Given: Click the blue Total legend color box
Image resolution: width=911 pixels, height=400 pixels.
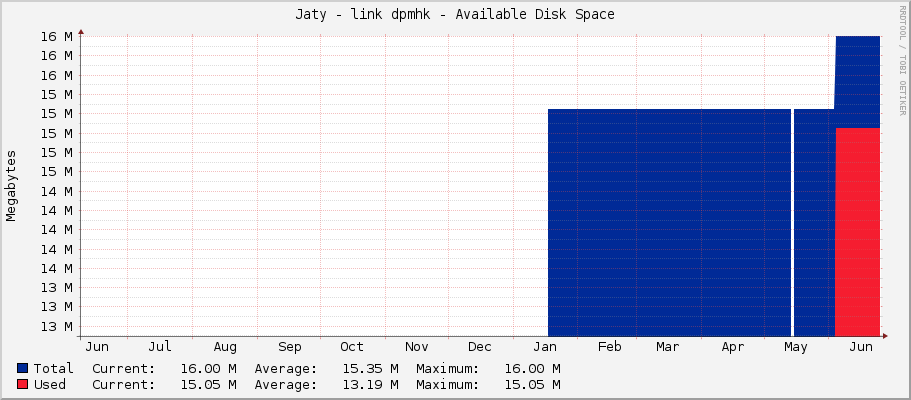Looking at the screenshot, I should coord(23,368).
